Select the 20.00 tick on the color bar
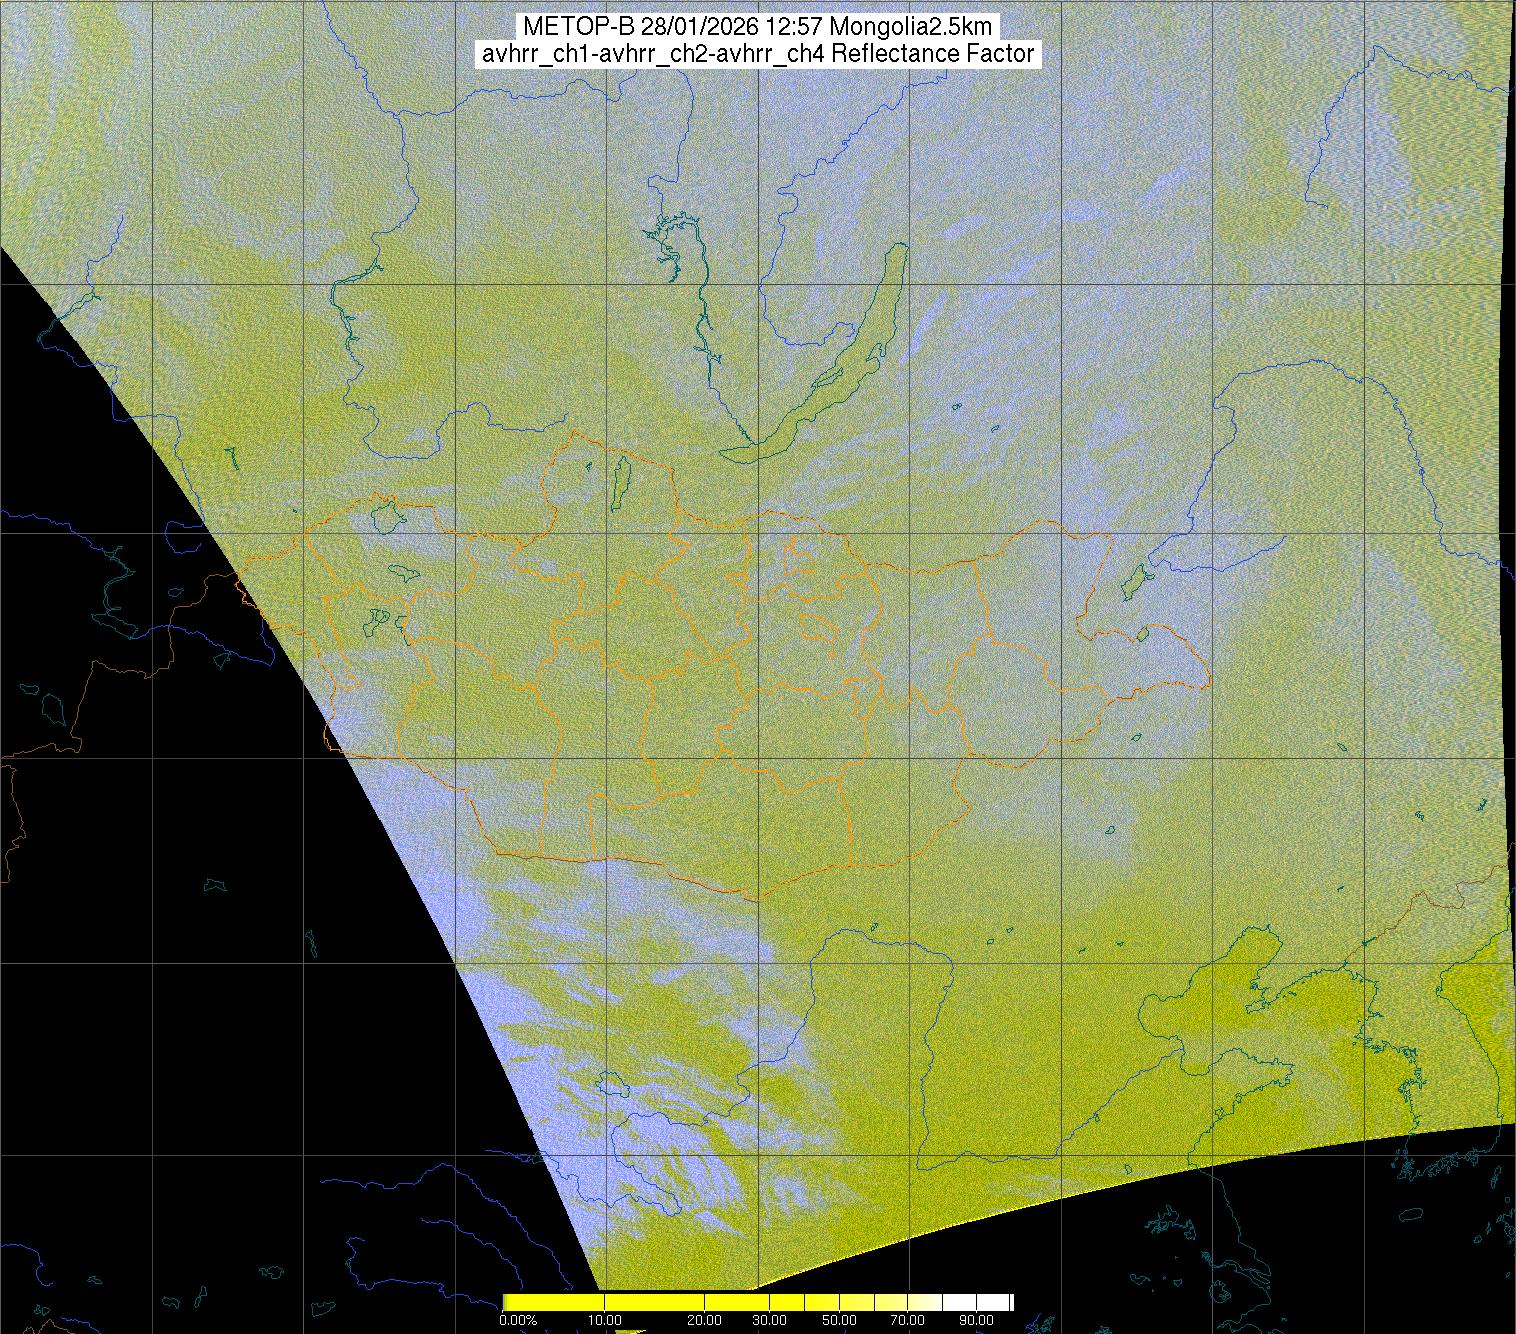 pos(705,1321)
